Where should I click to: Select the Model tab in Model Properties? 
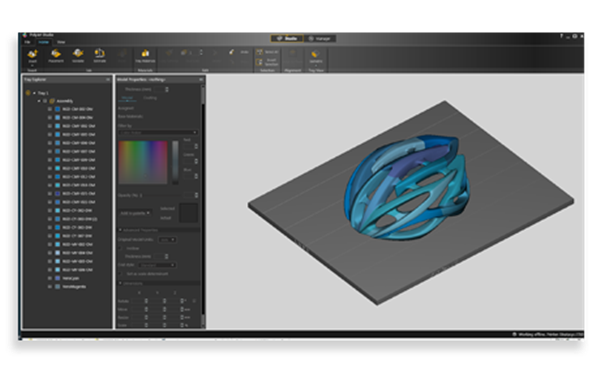[x=127, y=98]
